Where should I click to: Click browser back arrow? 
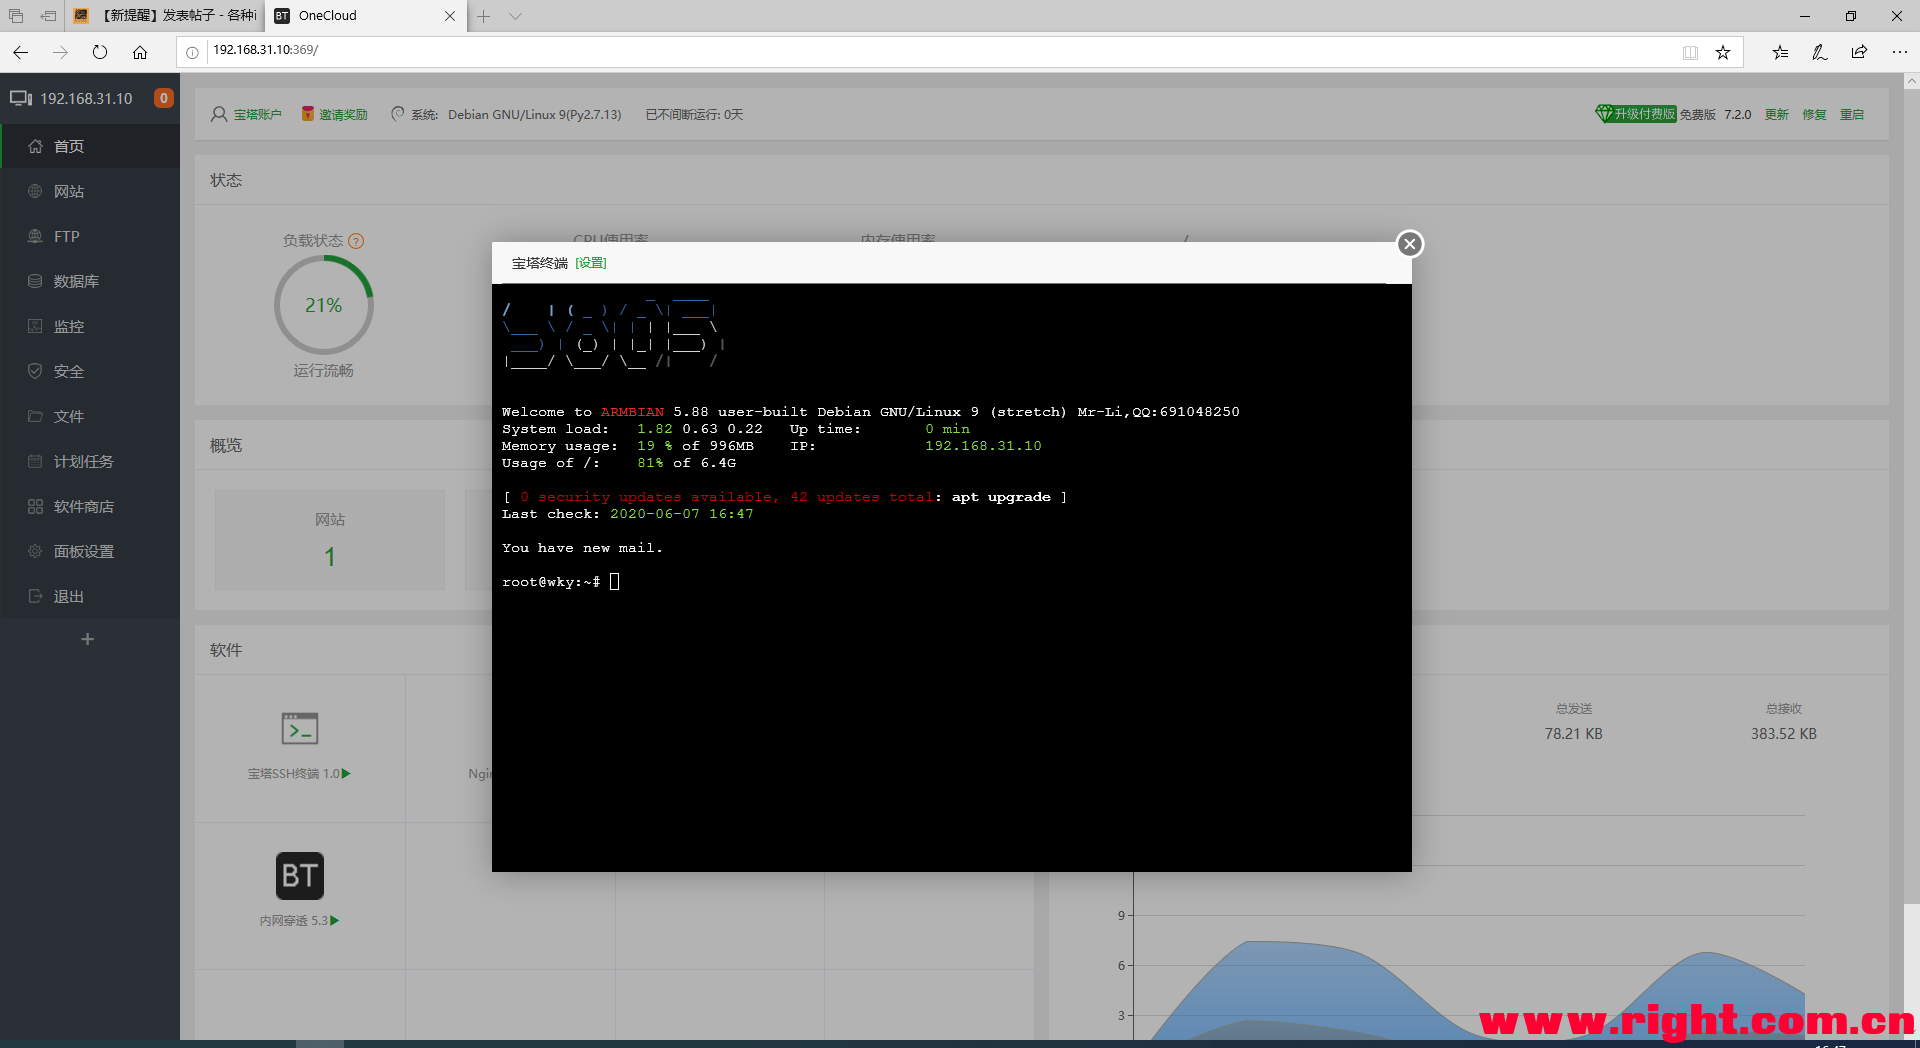[x=21, y=52]
